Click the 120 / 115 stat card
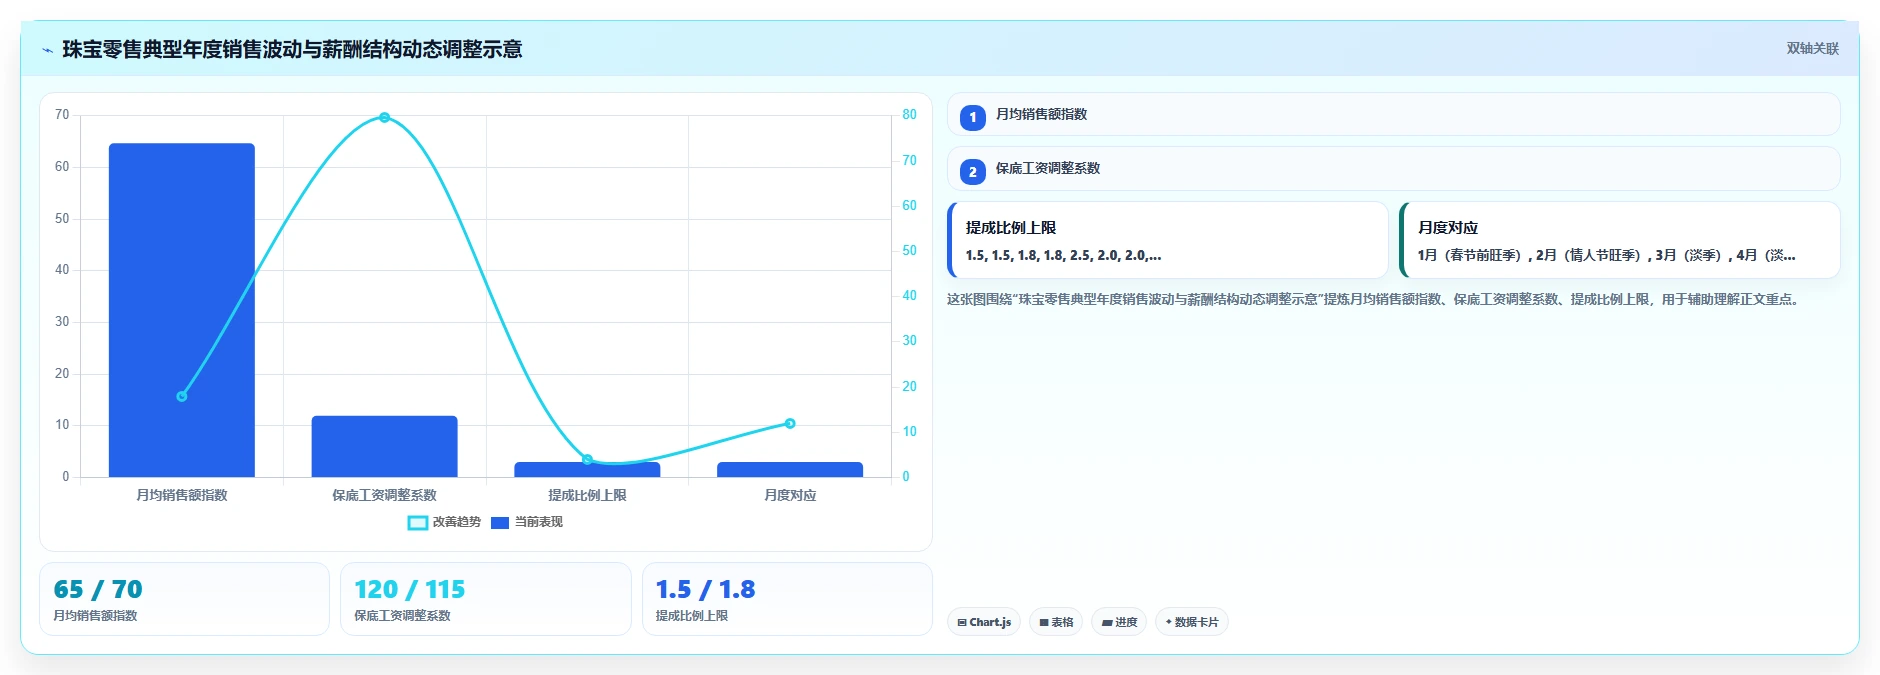 (486, 599)
